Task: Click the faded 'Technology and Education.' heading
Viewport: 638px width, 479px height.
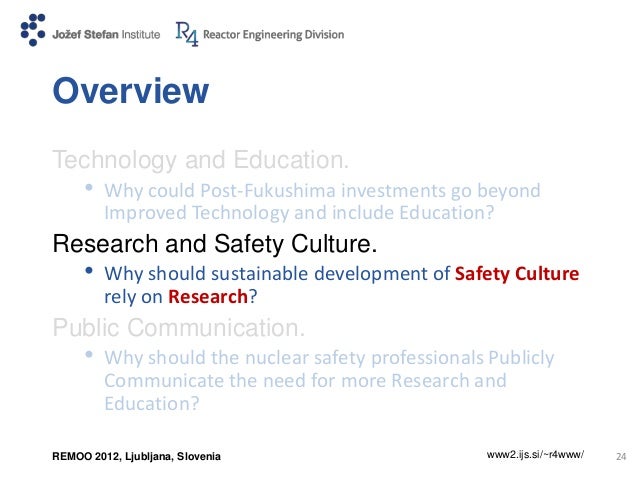Action: 201,160
